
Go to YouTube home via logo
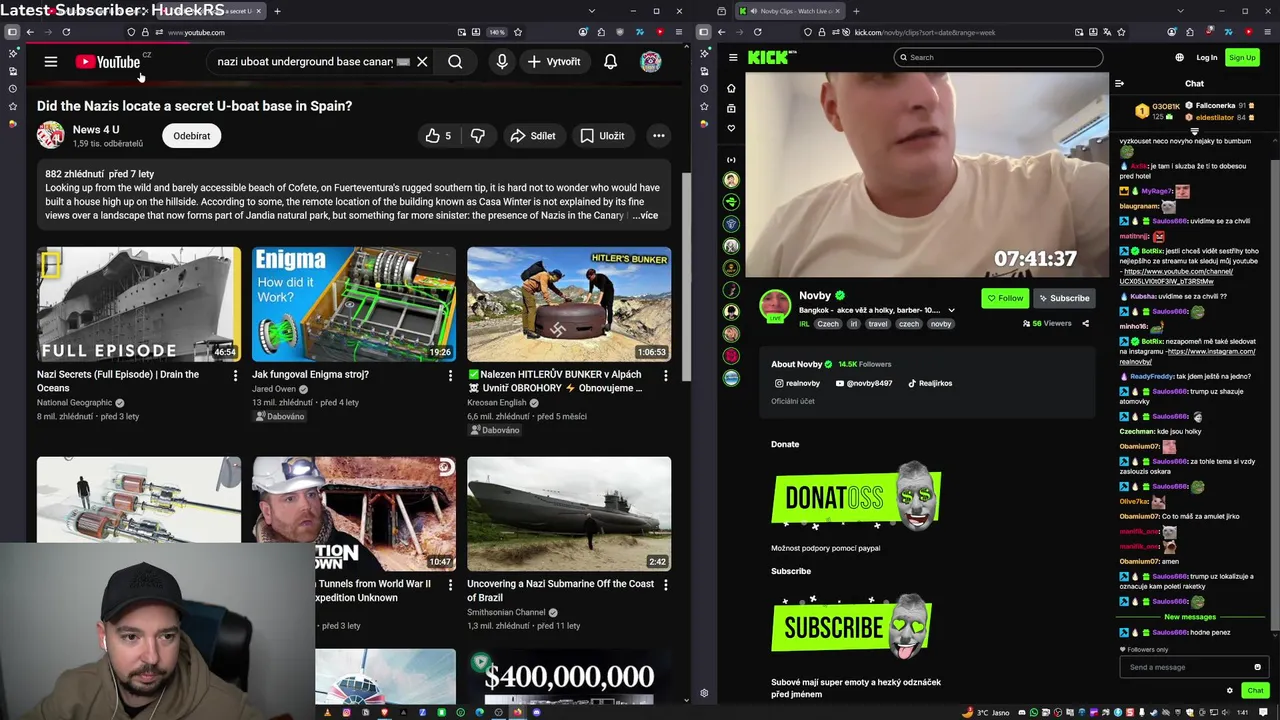(x=107, y=62)
